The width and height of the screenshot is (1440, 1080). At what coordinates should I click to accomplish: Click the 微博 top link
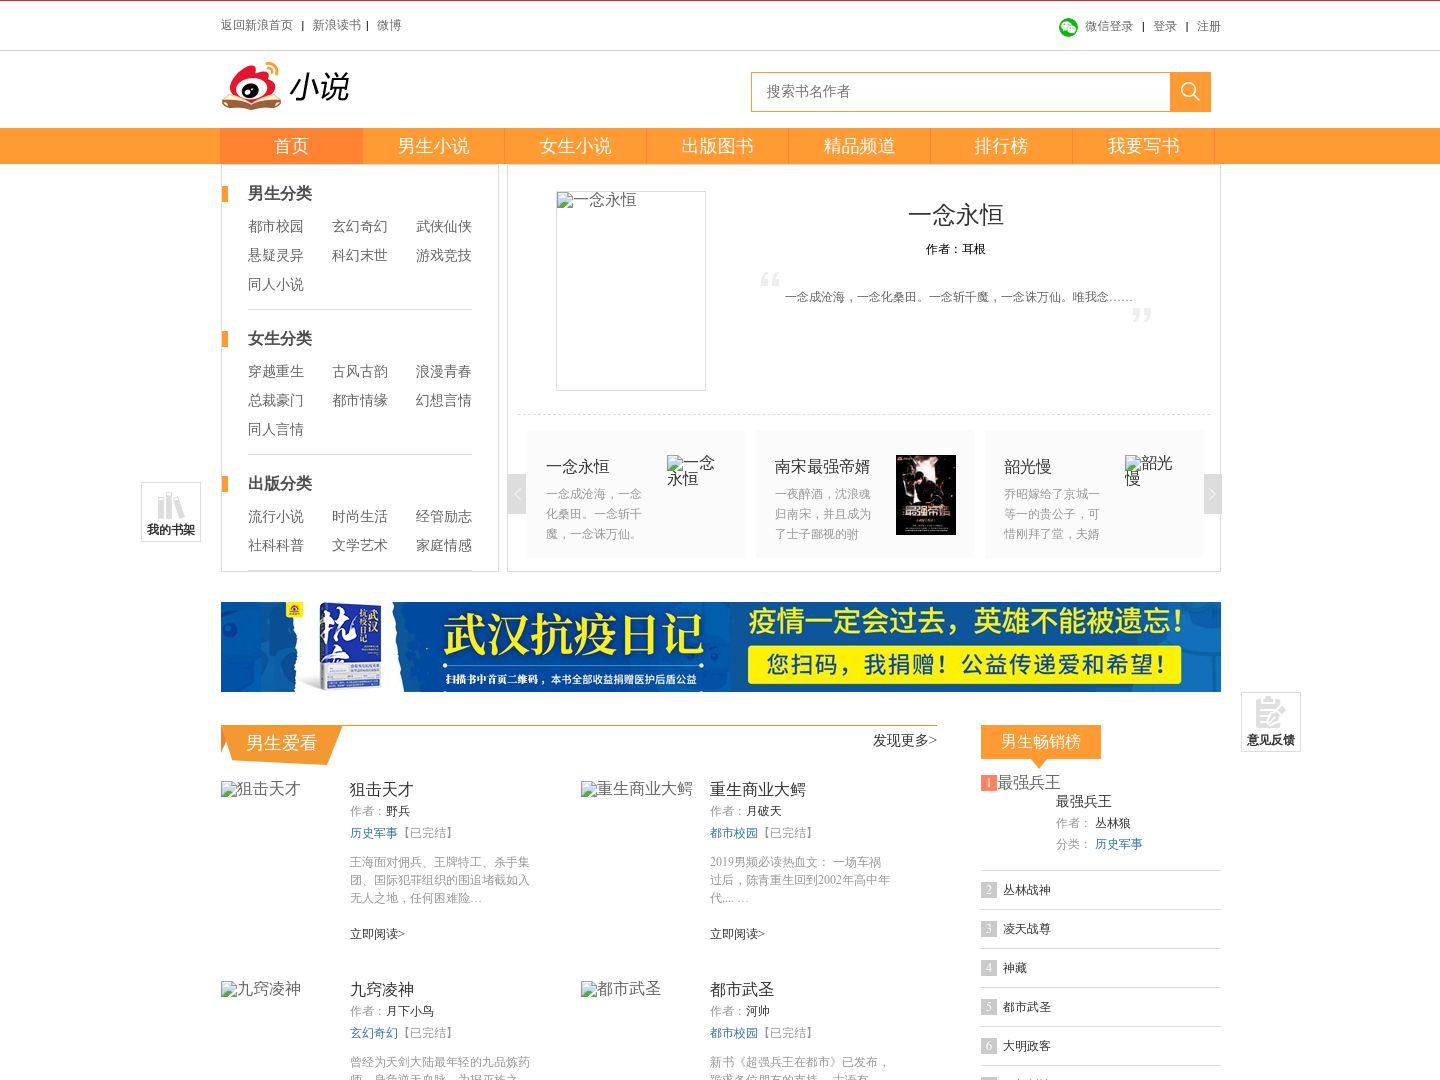389,26
